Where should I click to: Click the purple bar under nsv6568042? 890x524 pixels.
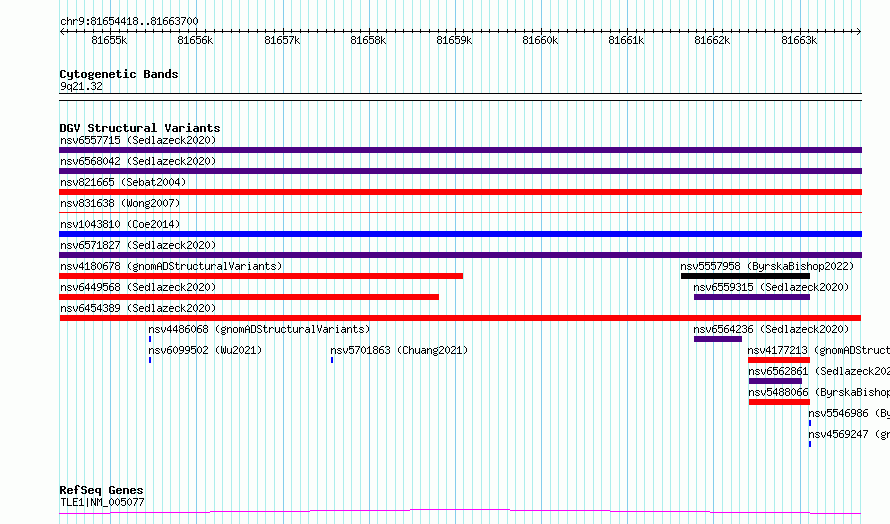(x=460, y=171)
